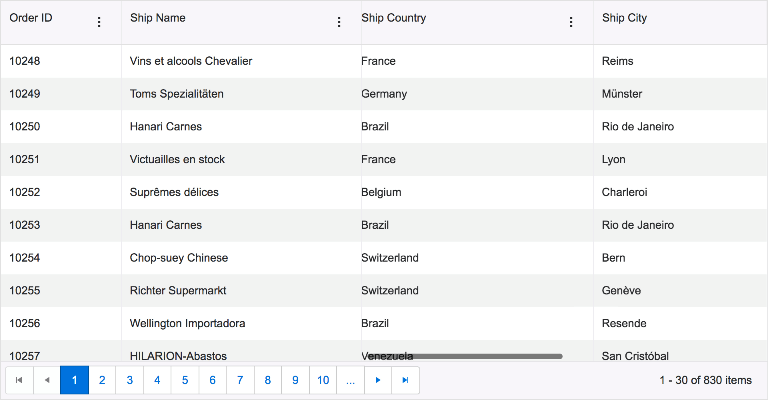
Task: Select the row for order 10248
Action: click(x=25, y=61)
